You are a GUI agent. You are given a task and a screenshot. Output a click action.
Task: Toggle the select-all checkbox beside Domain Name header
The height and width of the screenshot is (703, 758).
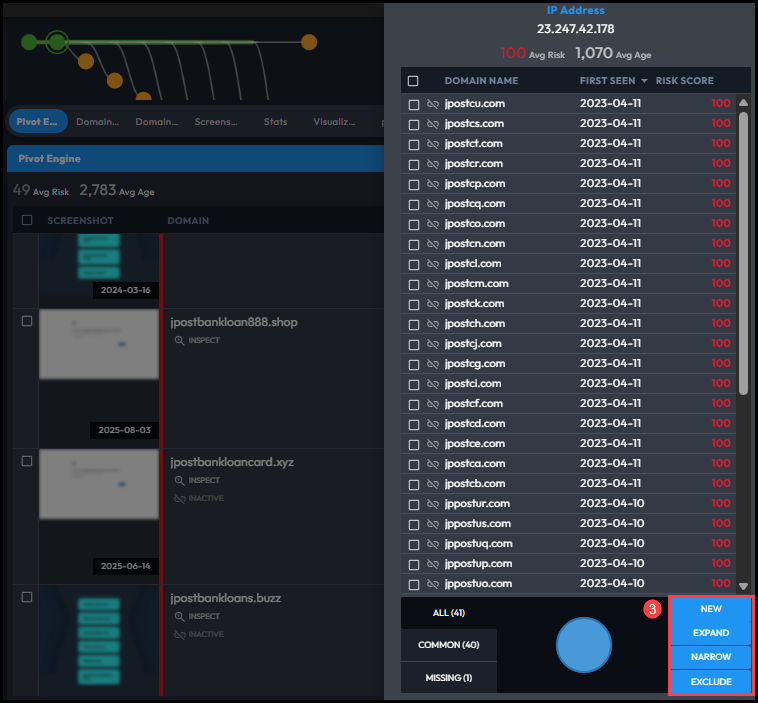pos(413,80)
